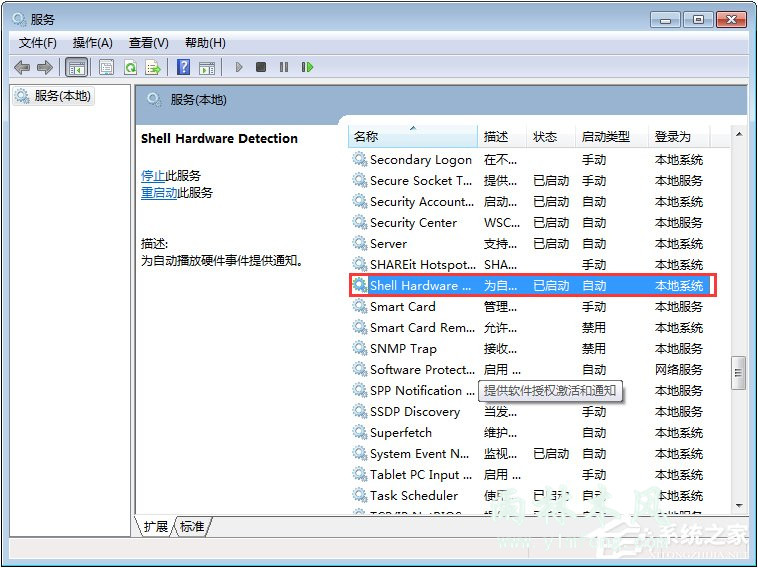Viewport: 758px width, 568px height.
Task: Select the System Event N... service row
Action: click(529, 454)
